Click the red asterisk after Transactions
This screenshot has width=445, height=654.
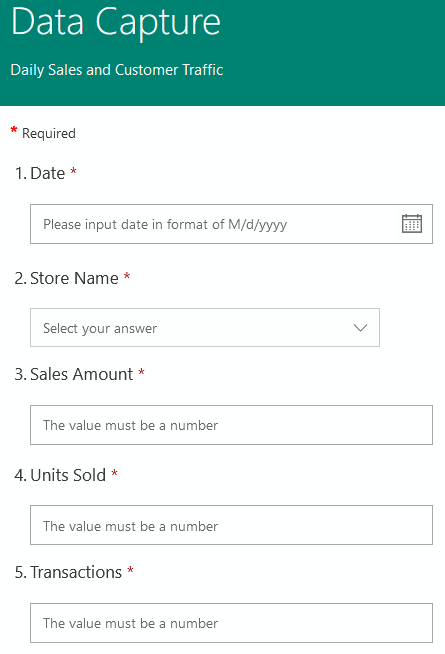(131, 570)
